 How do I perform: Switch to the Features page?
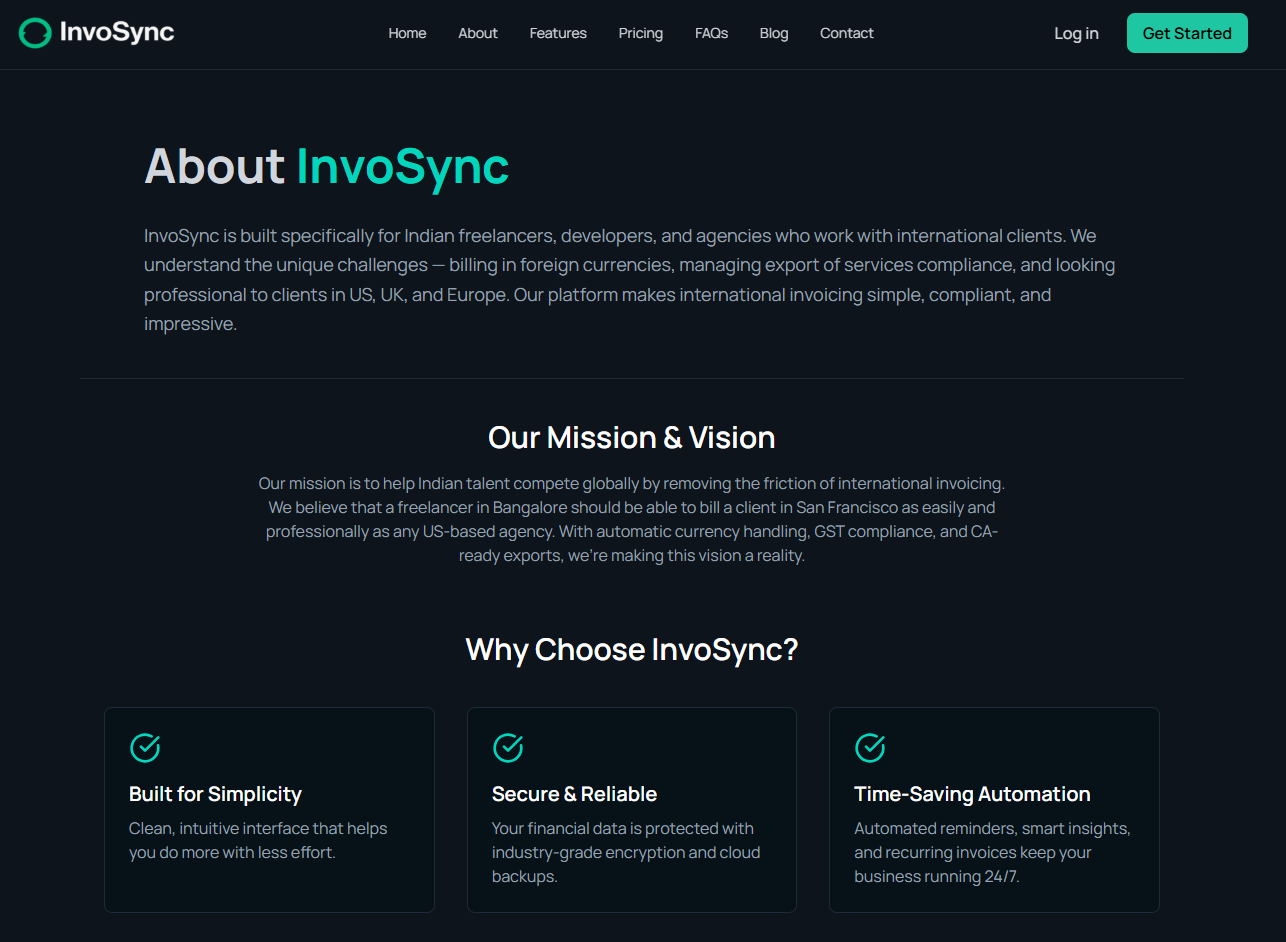point(558,33)
